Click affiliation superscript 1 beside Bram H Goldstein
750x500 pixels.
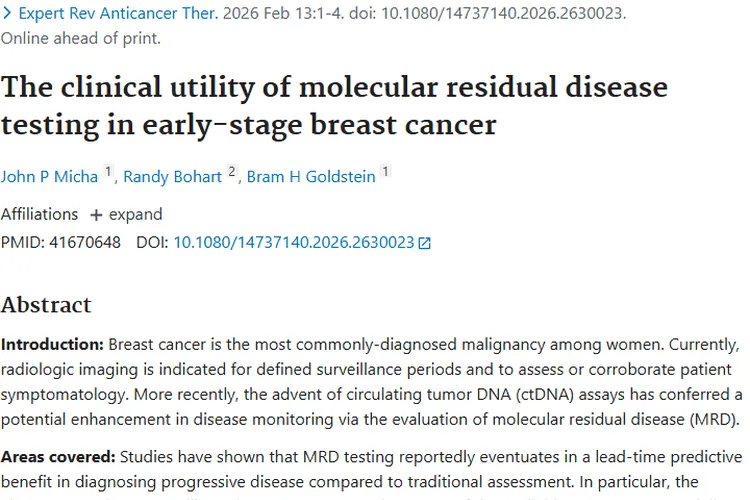[386, 172]
